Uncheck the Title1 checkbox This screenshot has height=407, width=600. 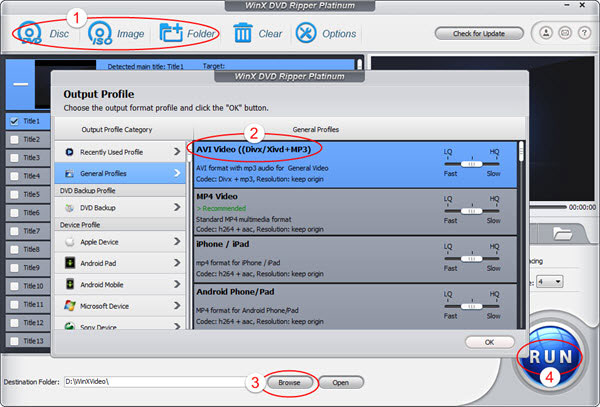click(x=15, y=121)
